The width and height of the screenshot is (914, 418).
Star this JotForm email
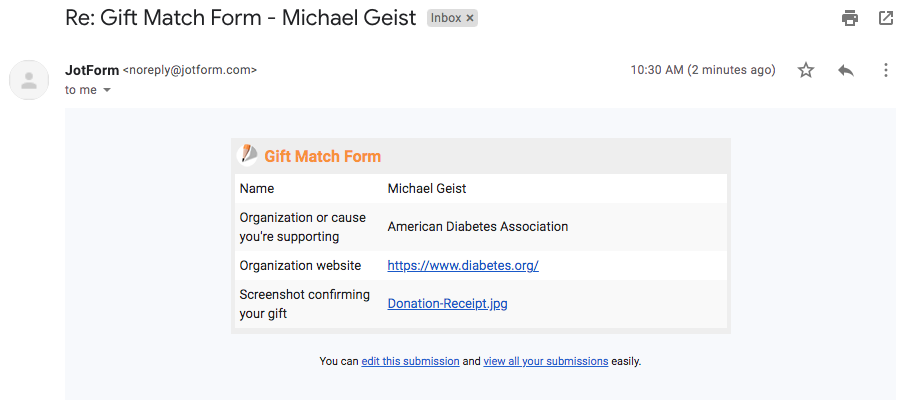click(806, 70)
